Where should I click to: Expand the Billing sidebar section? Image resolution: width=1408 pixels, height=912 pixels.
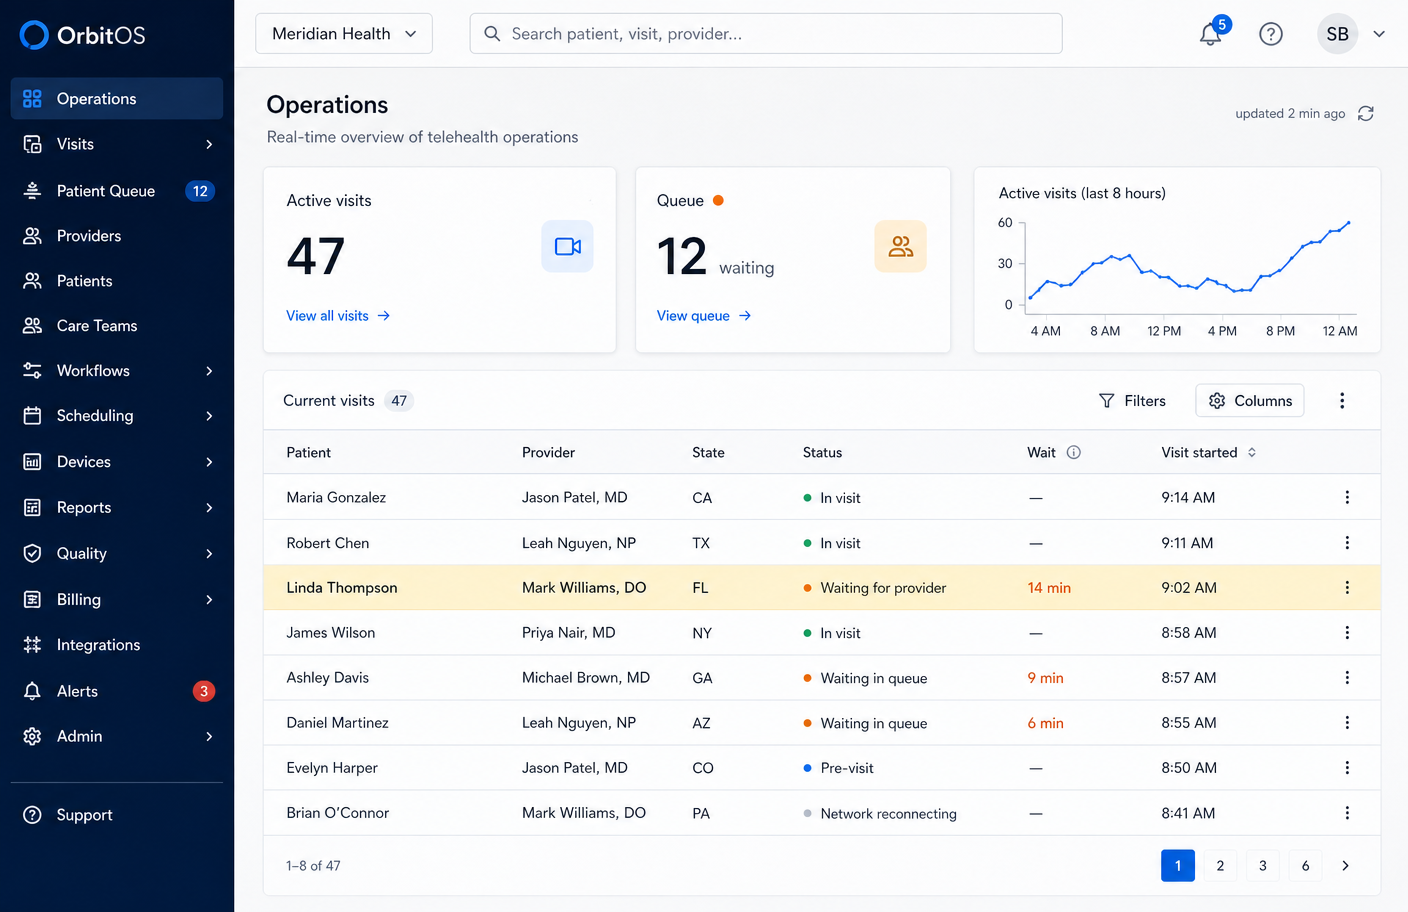pos(117,600)
